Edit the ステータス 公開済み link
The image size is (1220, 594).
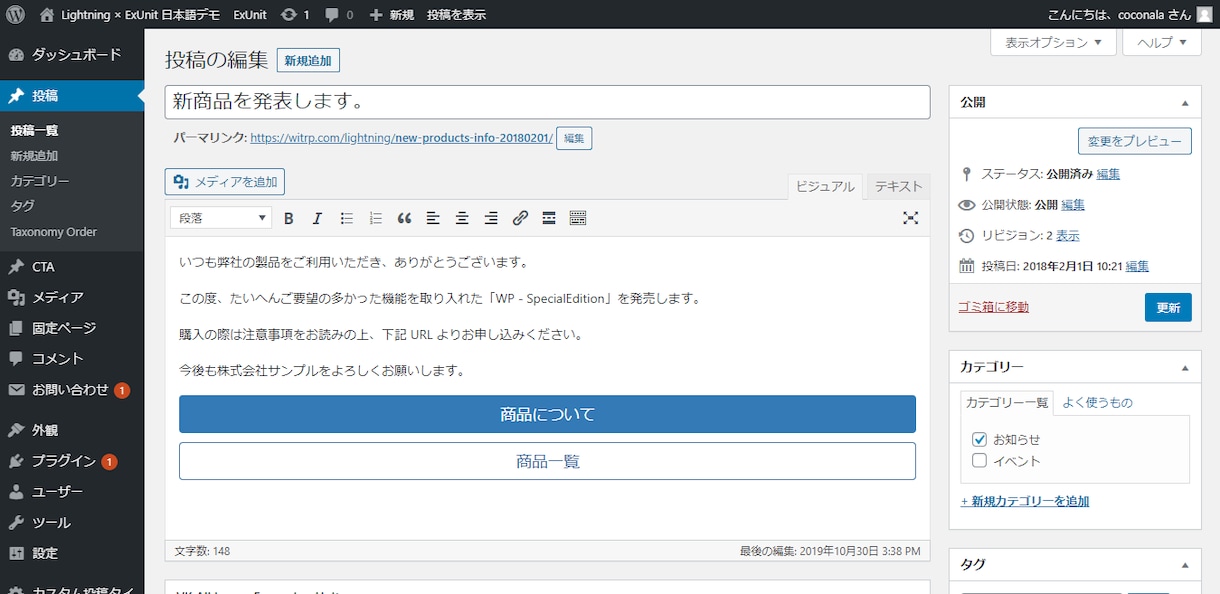tap(1108, 174)
